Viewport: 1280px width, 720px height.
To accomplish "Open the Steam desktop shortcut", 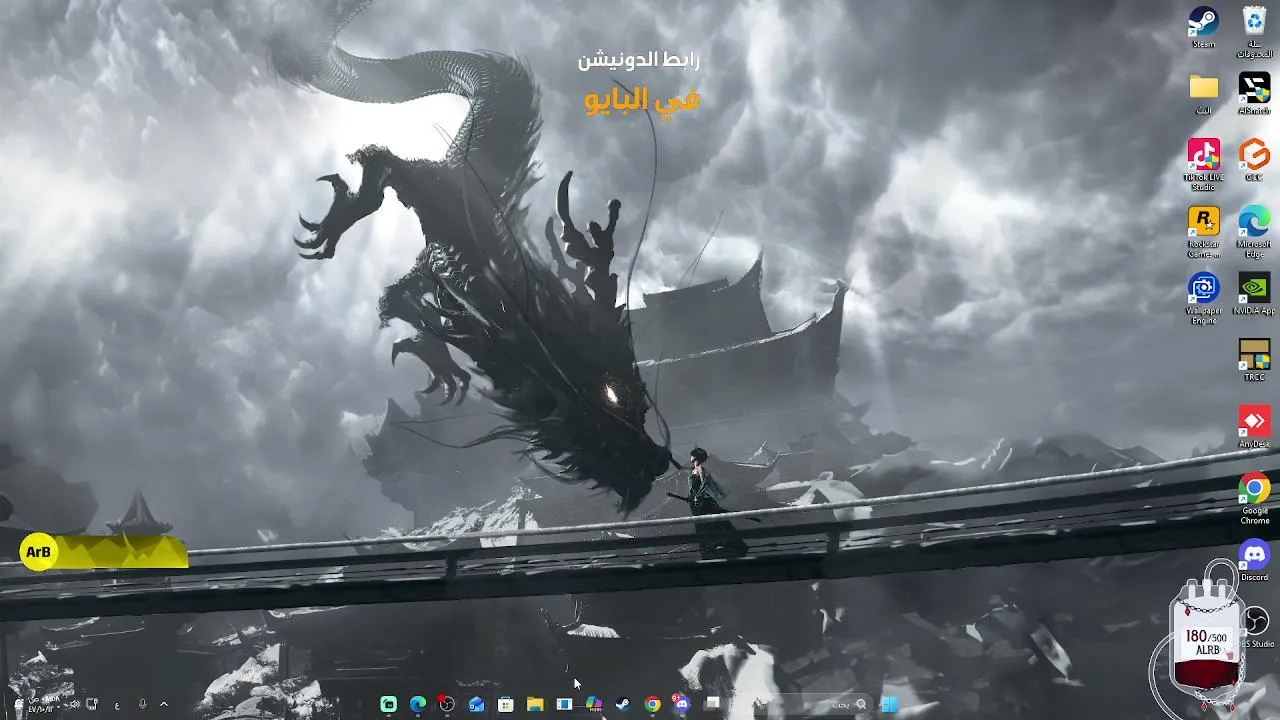I will point(1203,27).
